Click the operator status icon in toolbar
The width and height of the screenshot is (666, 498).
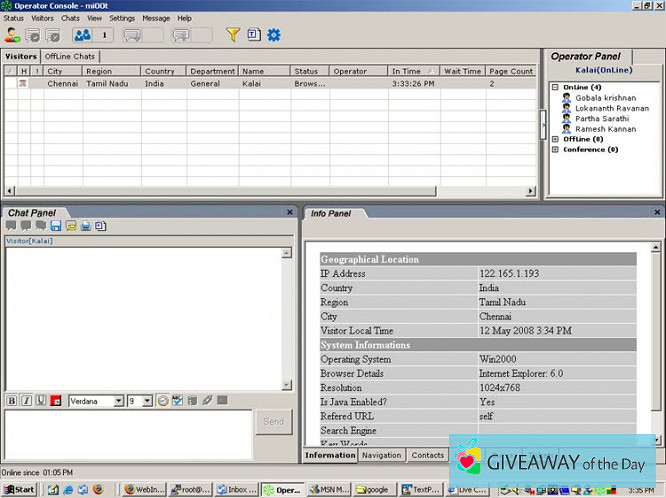pyautogui.click(x=12, y=35)
